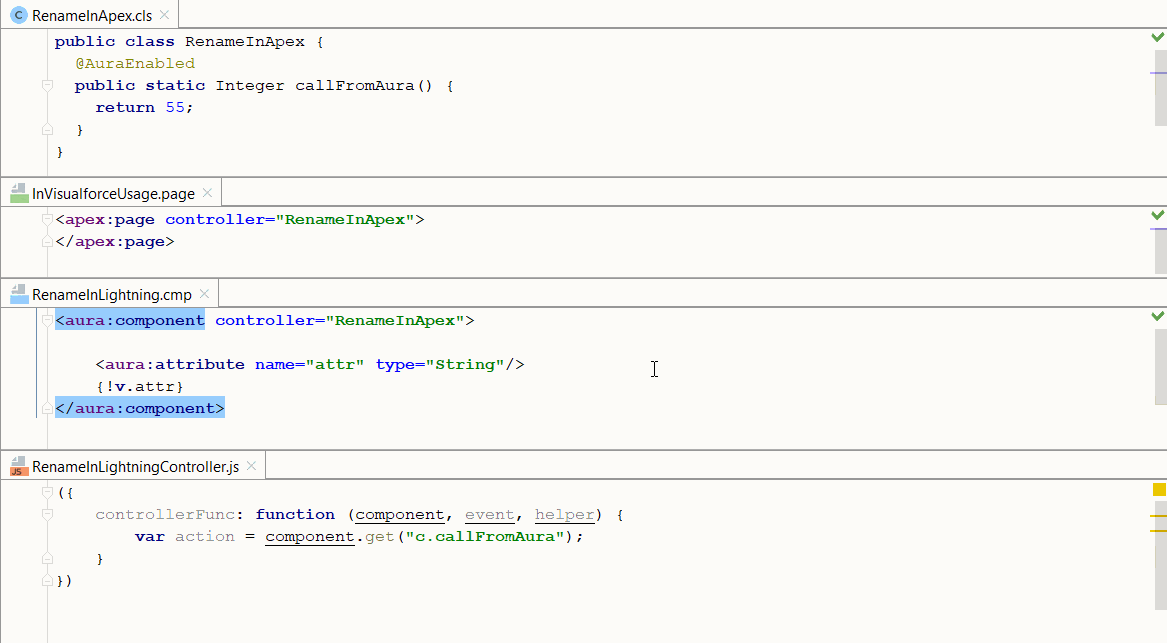Close the RenameInApex.cls tab
1167x643 pixels.
164,15
